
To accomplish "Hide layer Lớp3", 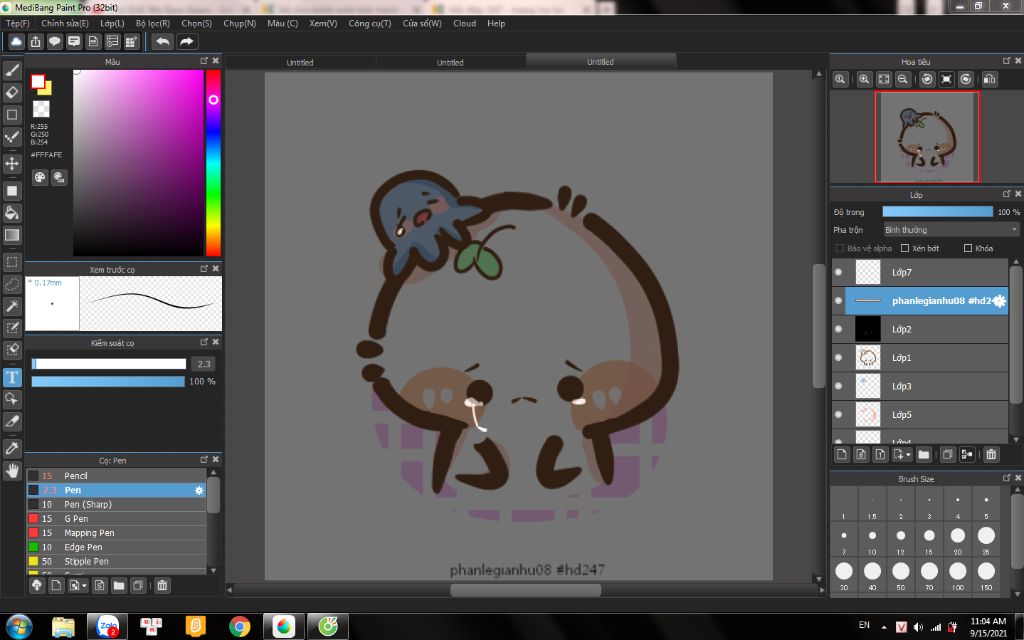I will 839,386.
